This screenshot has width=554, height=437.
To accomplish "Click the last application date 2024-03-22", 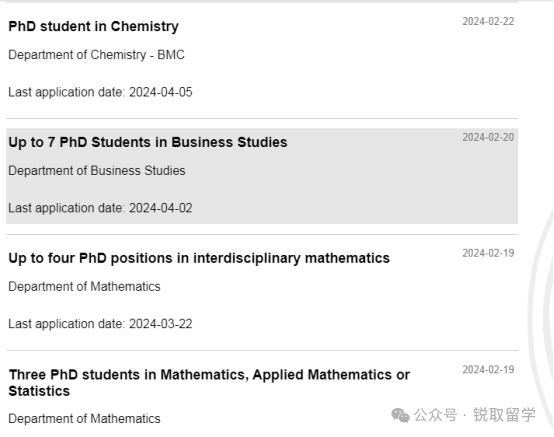I will 100,324.
